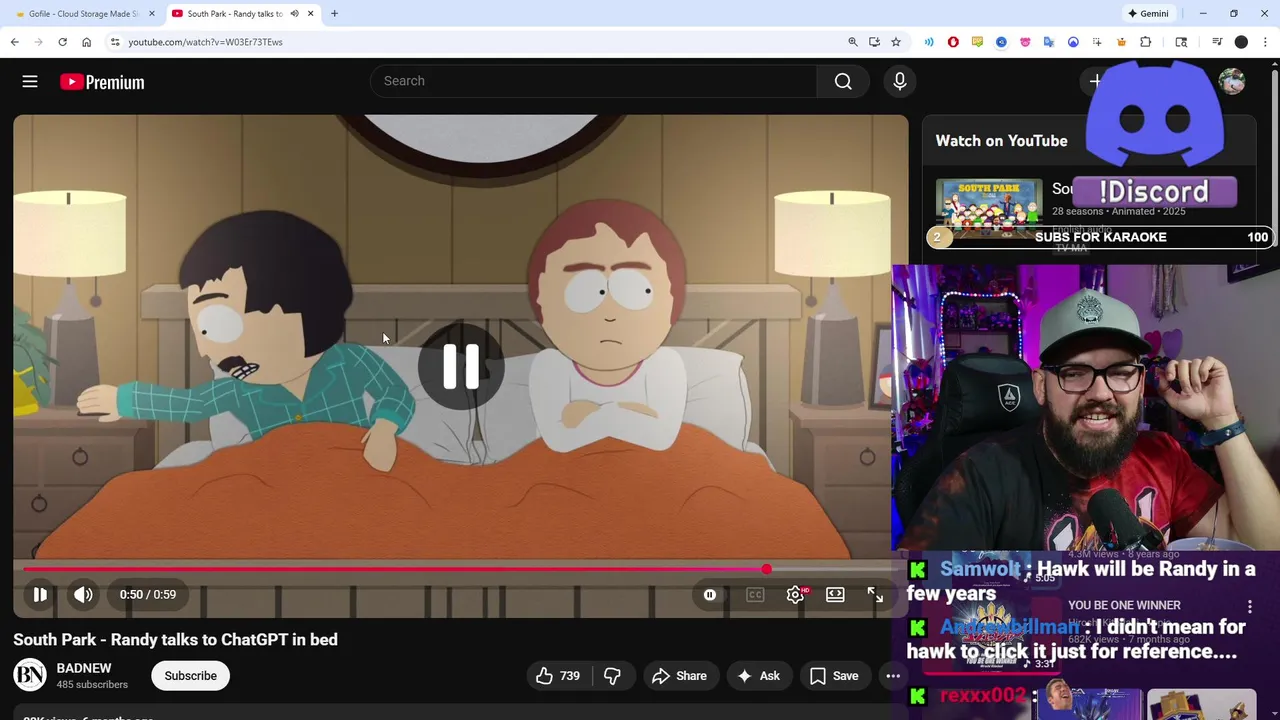The image size is (1280, 720).
Task: Open the Google Translate extension icon
Action: [1049, 42]
